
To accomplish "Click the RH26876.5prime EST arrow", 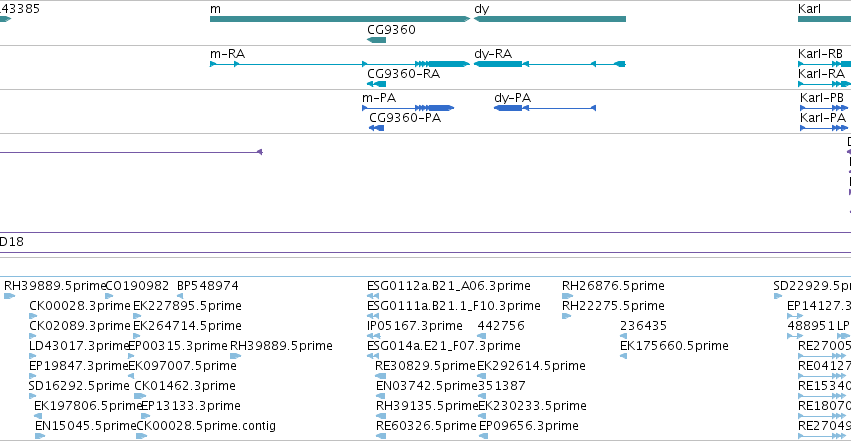I will (567, 296).
